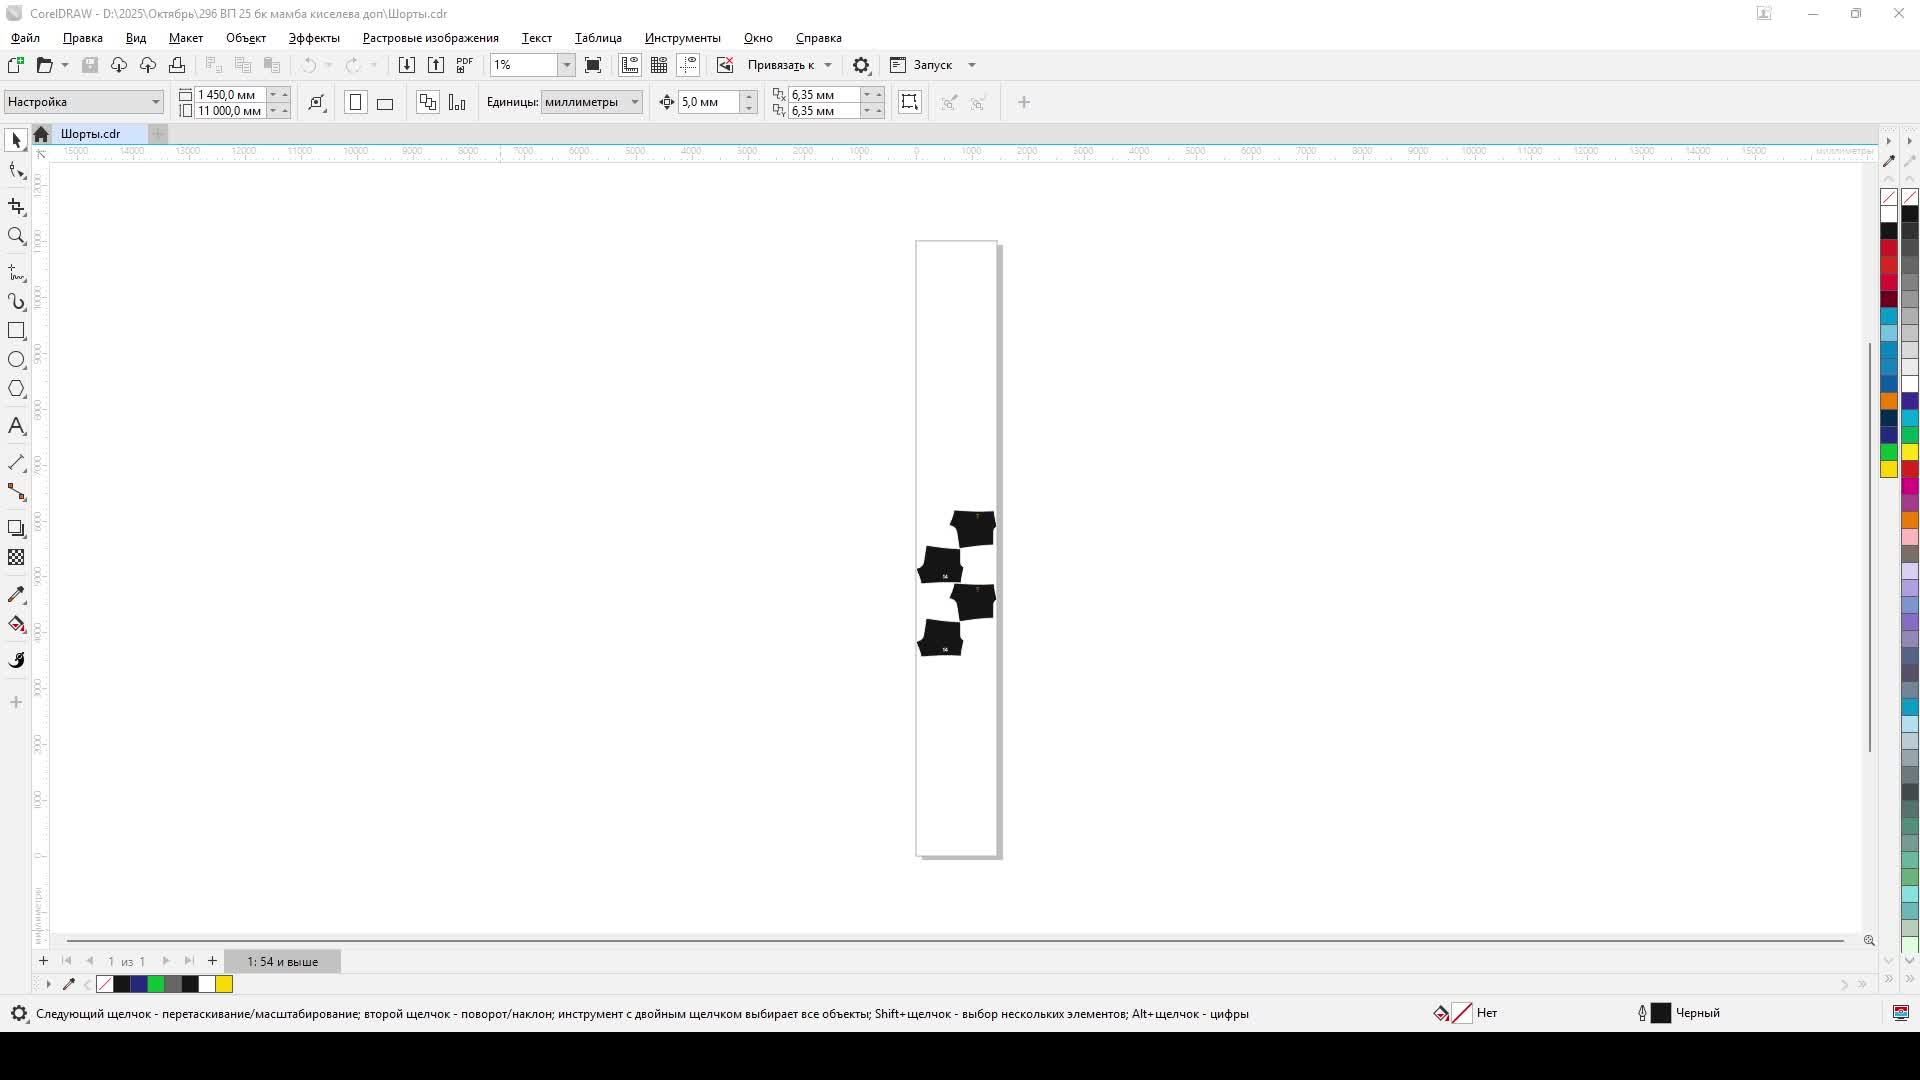The image size is (1920, 1080).
Task: Expand the Undo history dropdown
Action: coord(328,65)
